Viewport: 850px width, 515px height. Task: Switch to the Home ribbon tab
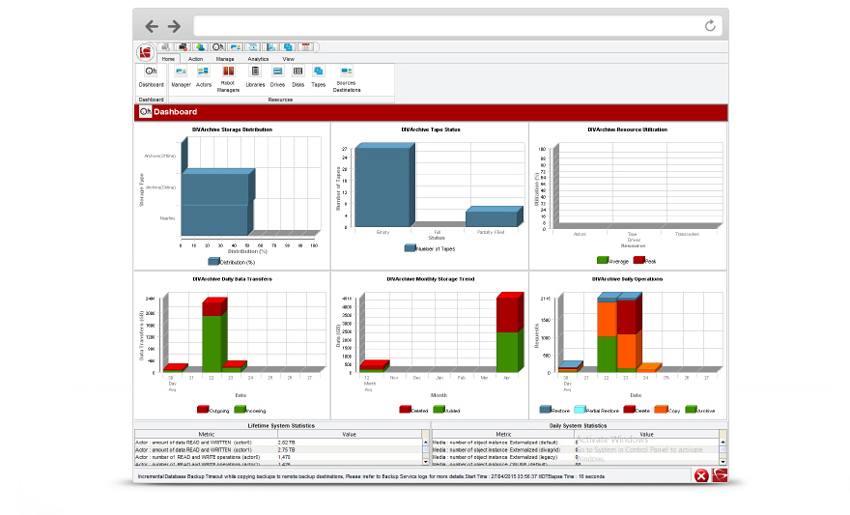click(x=168, y=59)
